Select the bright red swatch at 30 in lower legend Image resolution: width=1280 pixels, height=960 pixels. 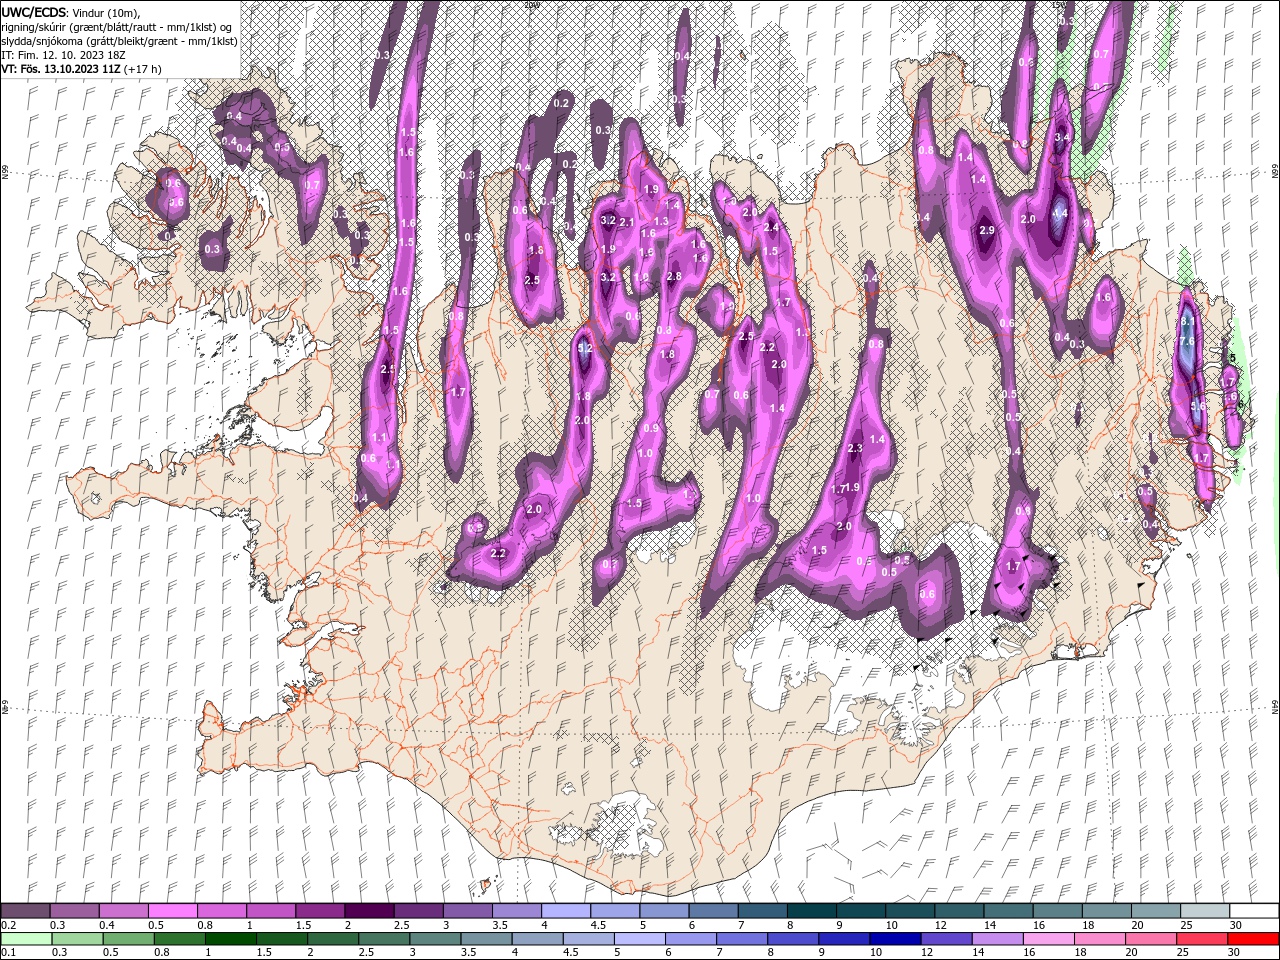pyautogui.click(x=1253, y=939)
